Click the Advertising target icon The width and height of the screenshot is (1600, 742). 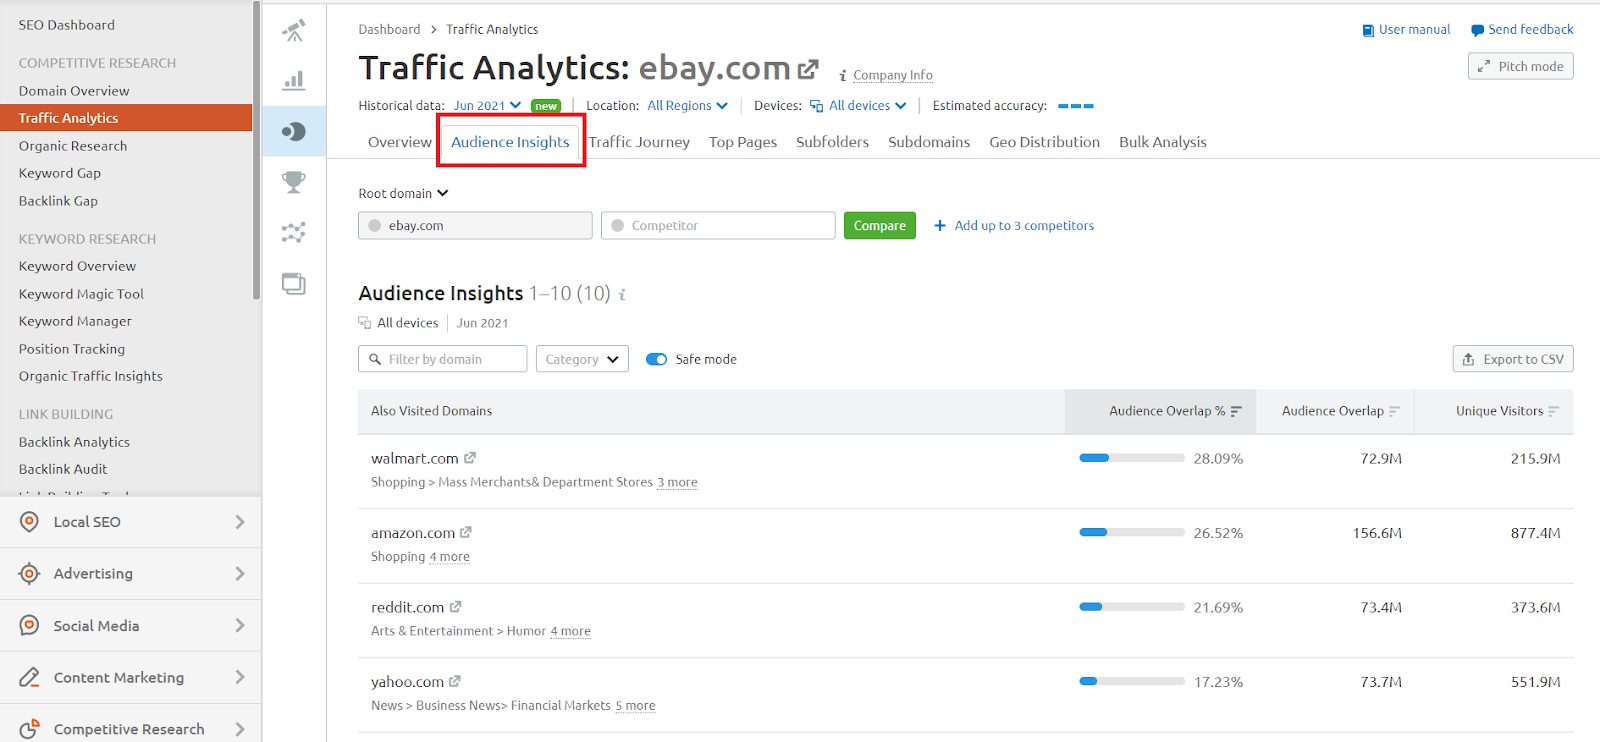30,573
